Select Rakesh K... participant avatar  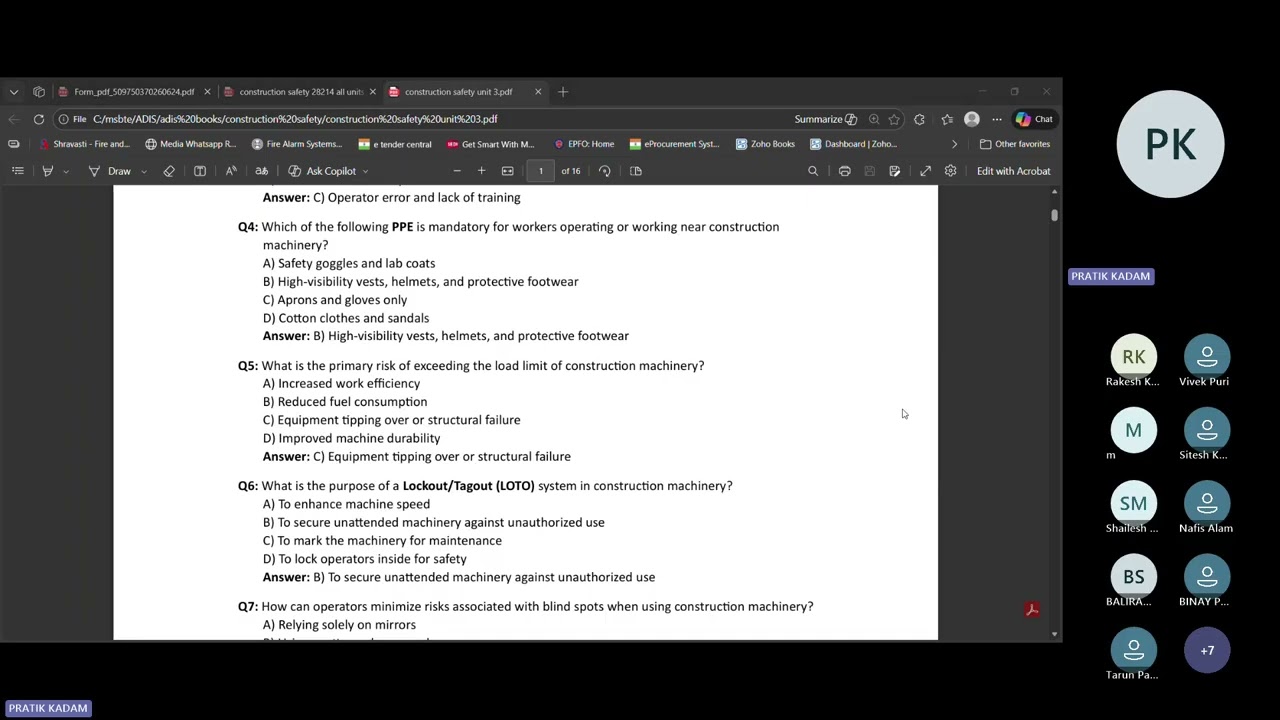pos(1133,357)
